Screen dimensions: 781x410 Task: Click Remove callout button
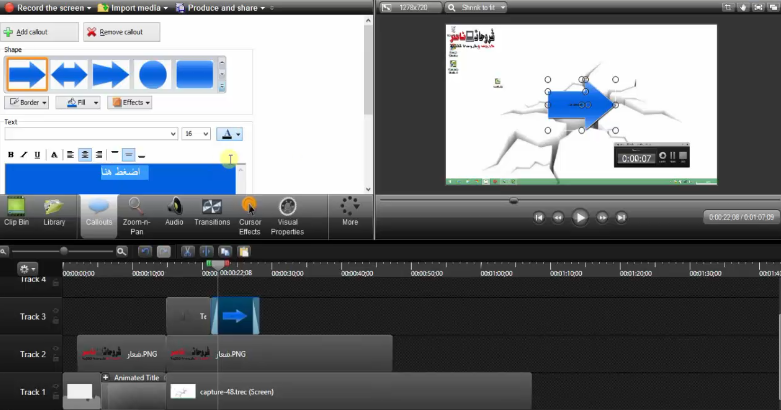[122, 32]
